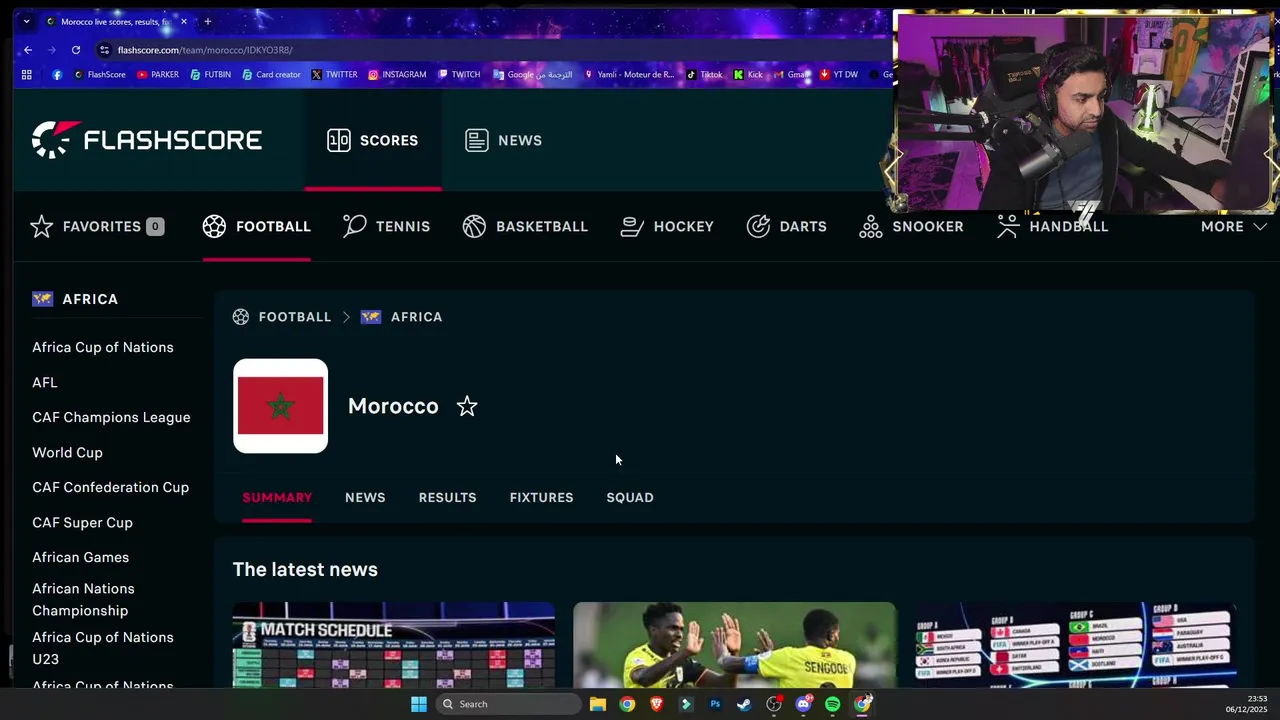Open Steam from the taskbar

tap(744, 704)
